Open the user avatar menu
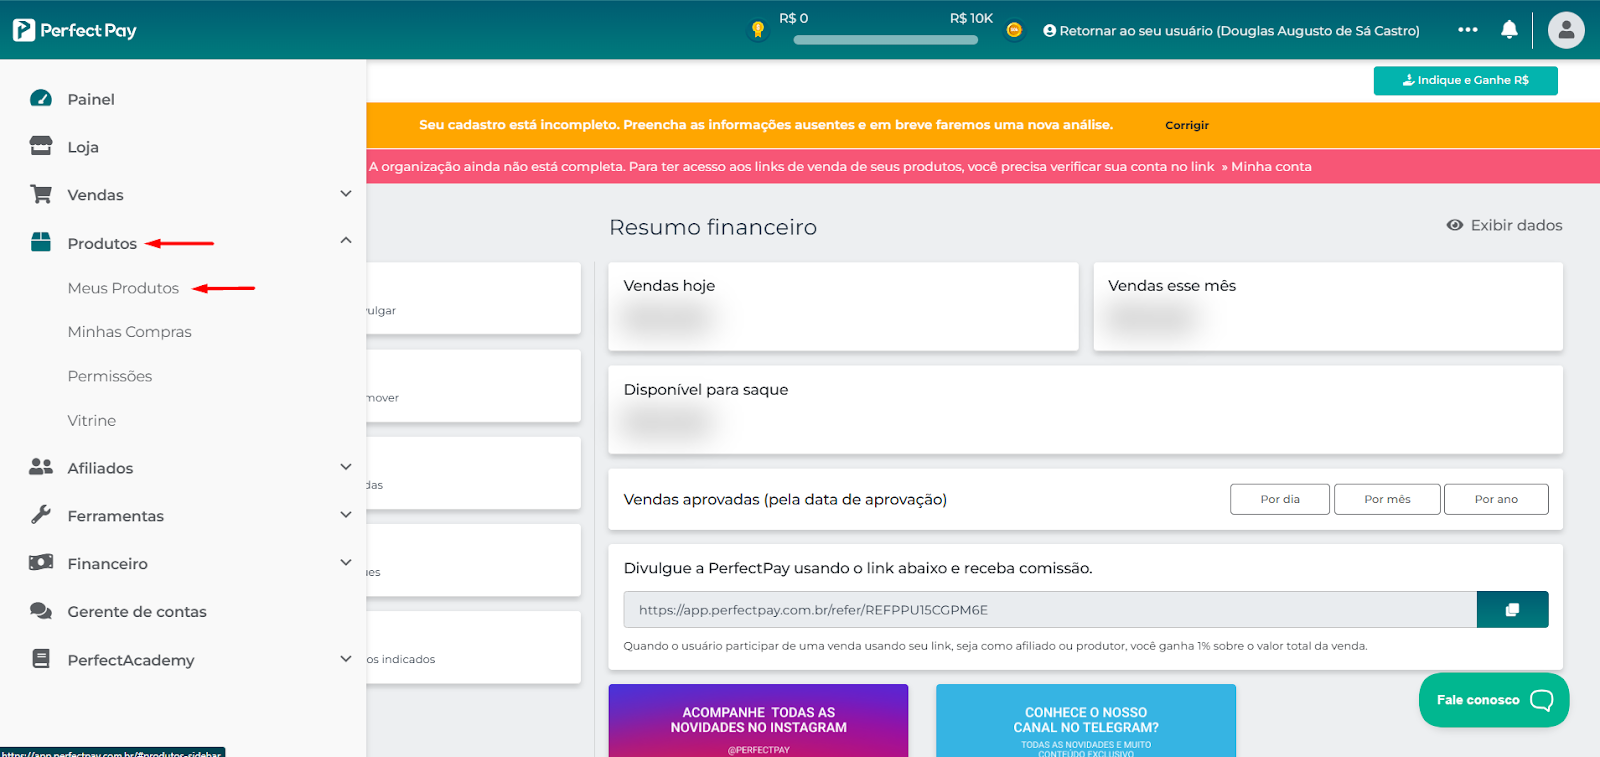The image size is (1600, 757). (1566, 30)
